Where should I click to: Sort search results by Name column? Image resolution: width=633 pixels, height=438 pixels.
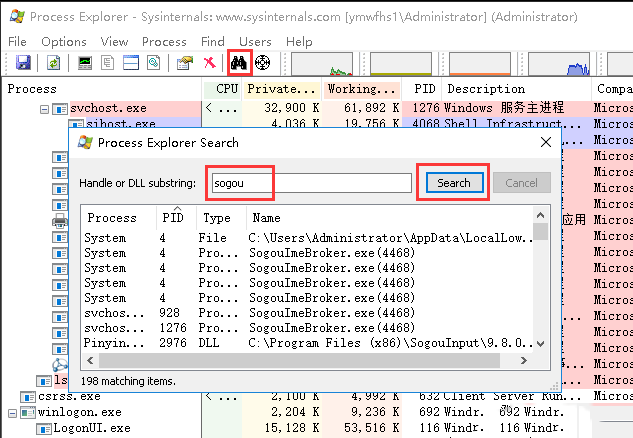pyautogui.click(x=390, y=218)
